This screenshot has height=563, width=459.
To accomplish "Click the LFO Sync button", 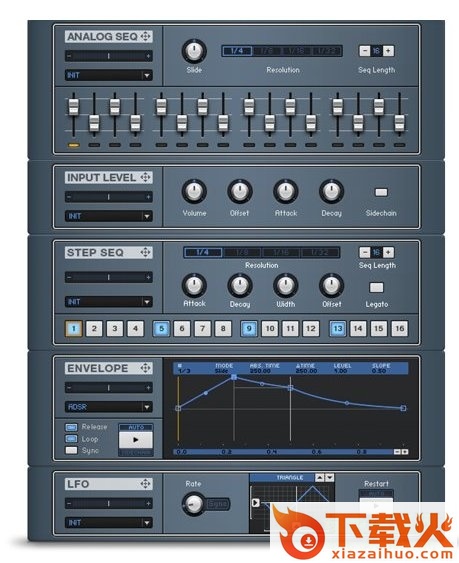I will pos(218,504).
